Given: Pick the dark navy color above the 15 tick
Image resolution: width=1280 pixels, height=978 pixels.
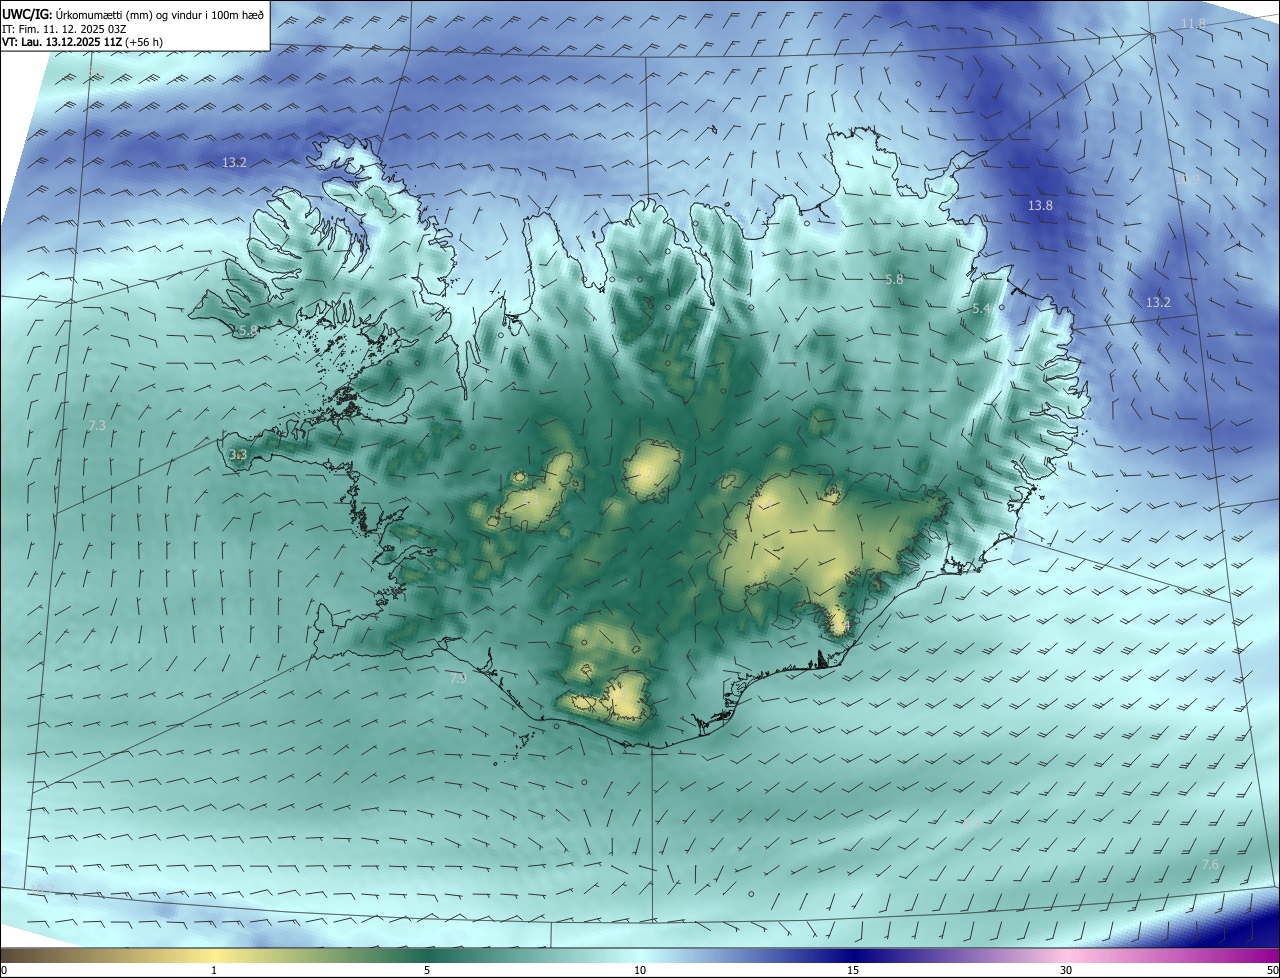Looking at the screenshot, I should [853, 956].
